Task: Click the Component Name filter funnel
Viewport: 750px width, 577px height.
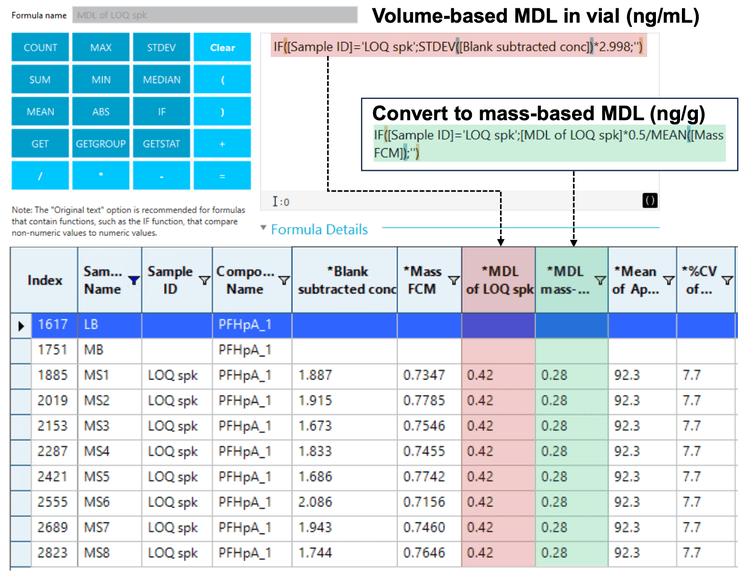Action: point(284,282)
